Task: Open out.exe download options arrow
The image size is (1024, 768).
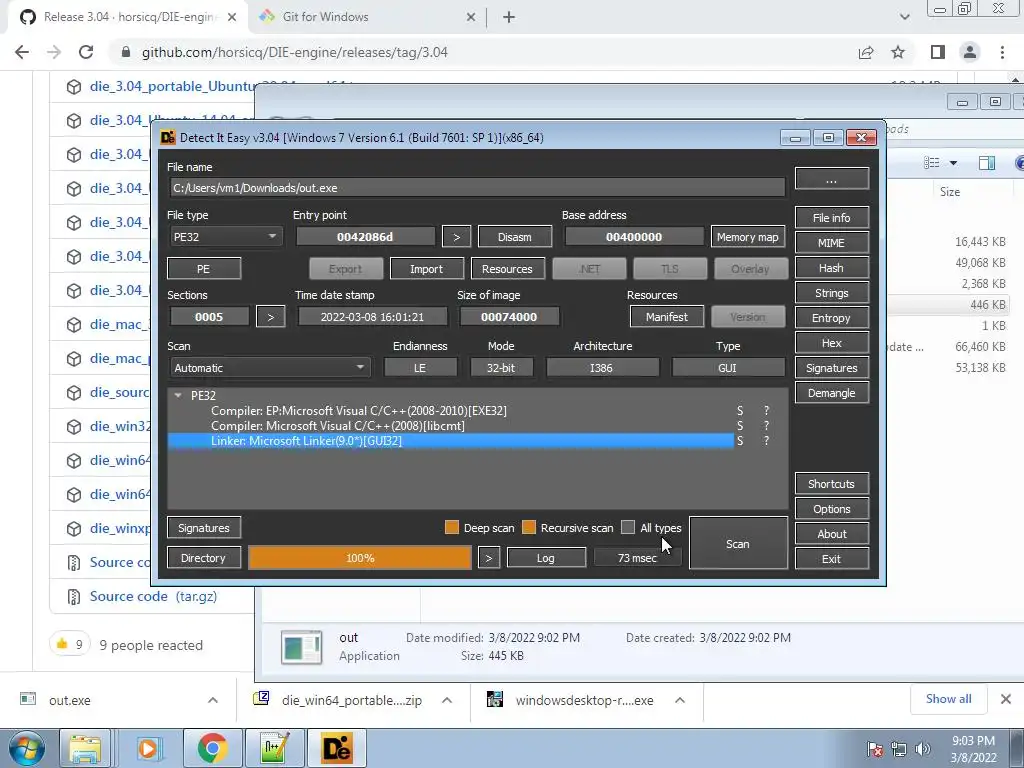Action: click(213, 700)
